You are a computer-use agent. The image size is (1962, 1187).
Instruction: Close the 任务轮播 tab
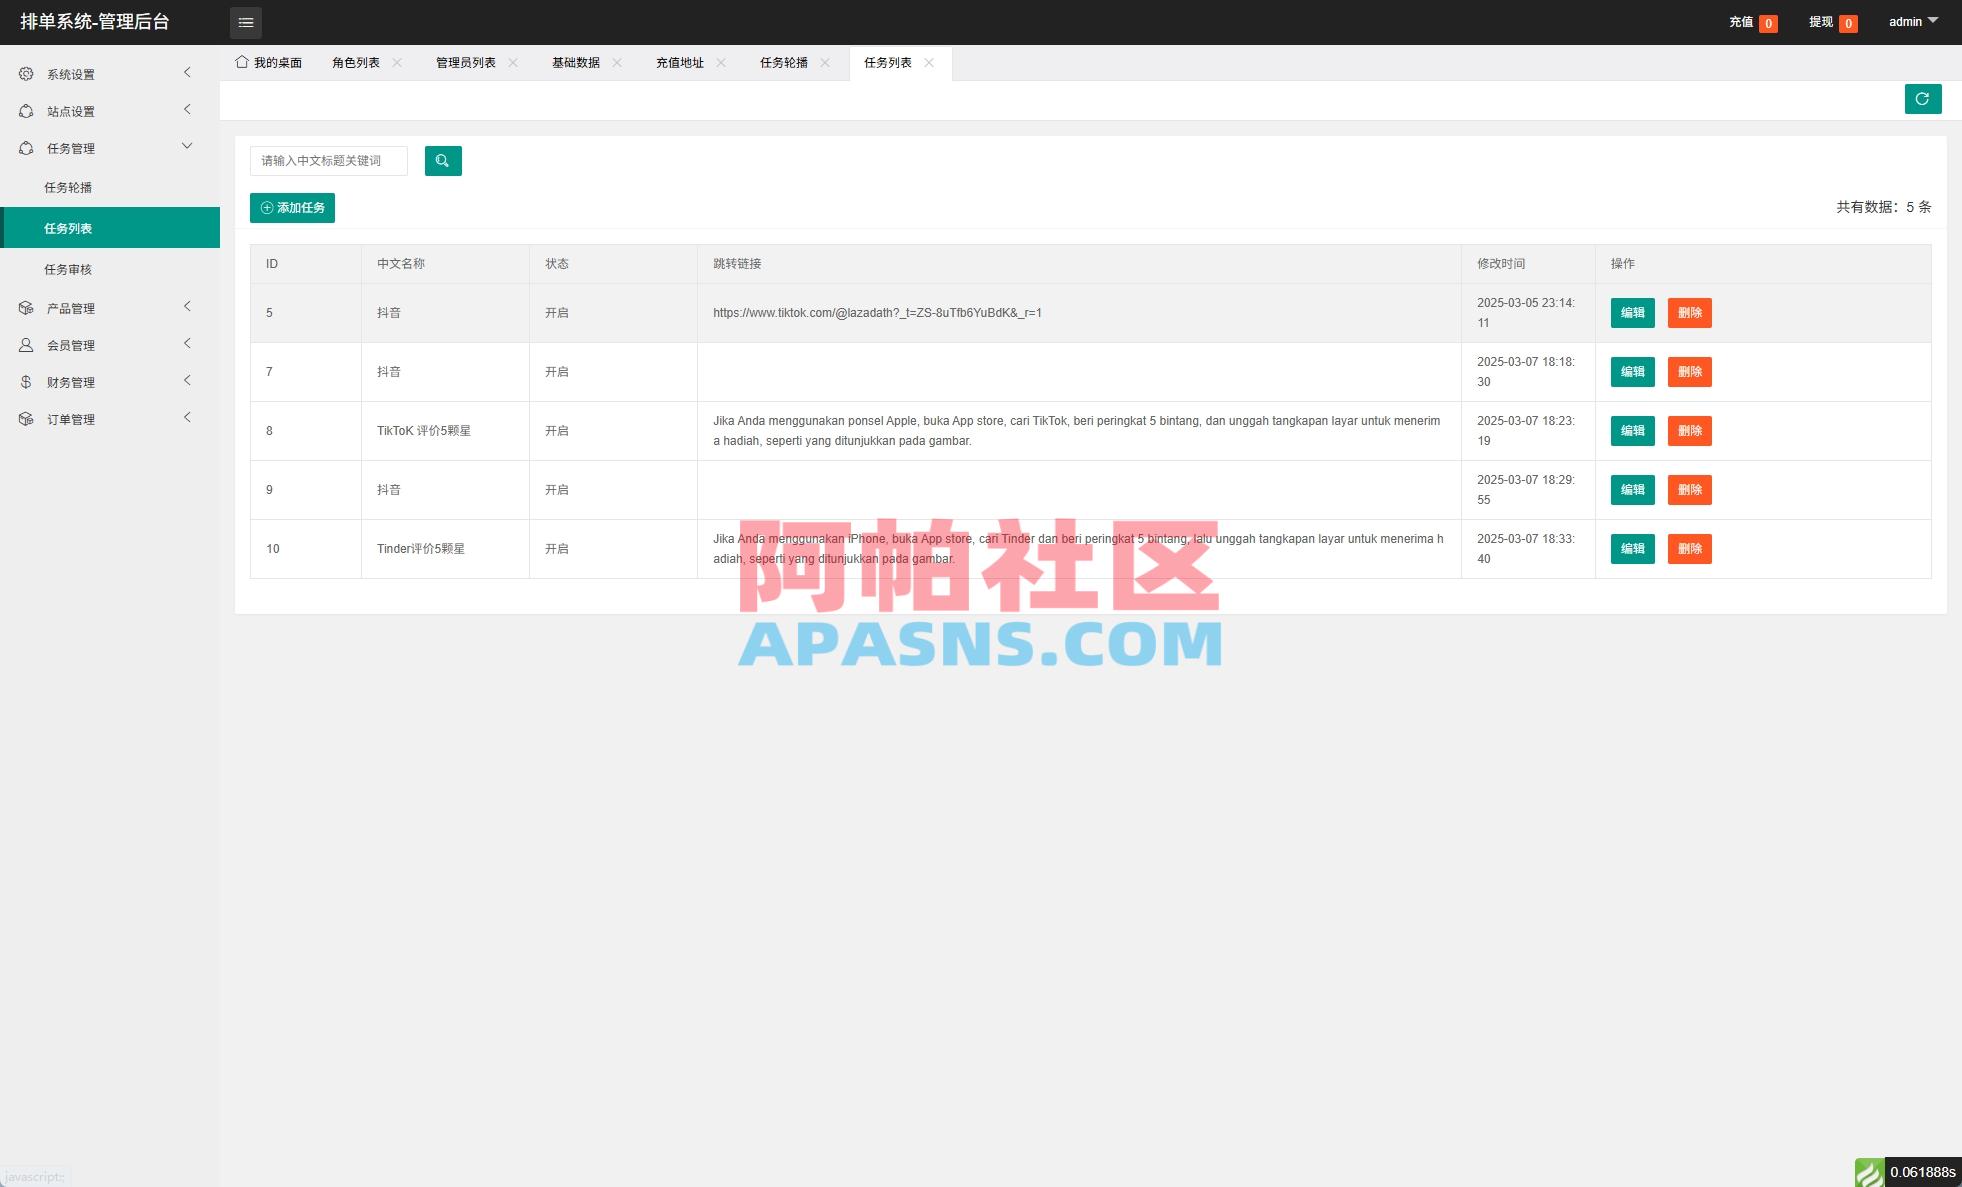825,62
